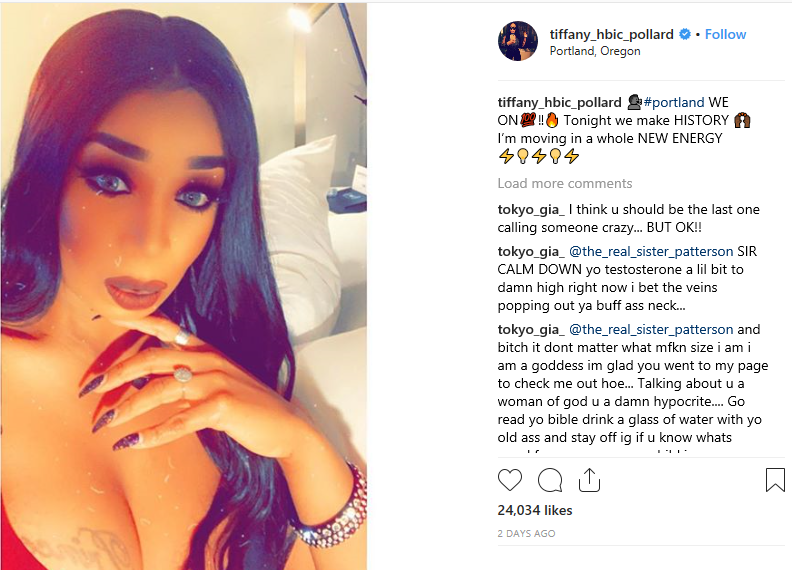Open tokyo_gia_ username in the goddess comment
Image resolution: width=792 pixels, height=570 pixels.
coord(531,329)
